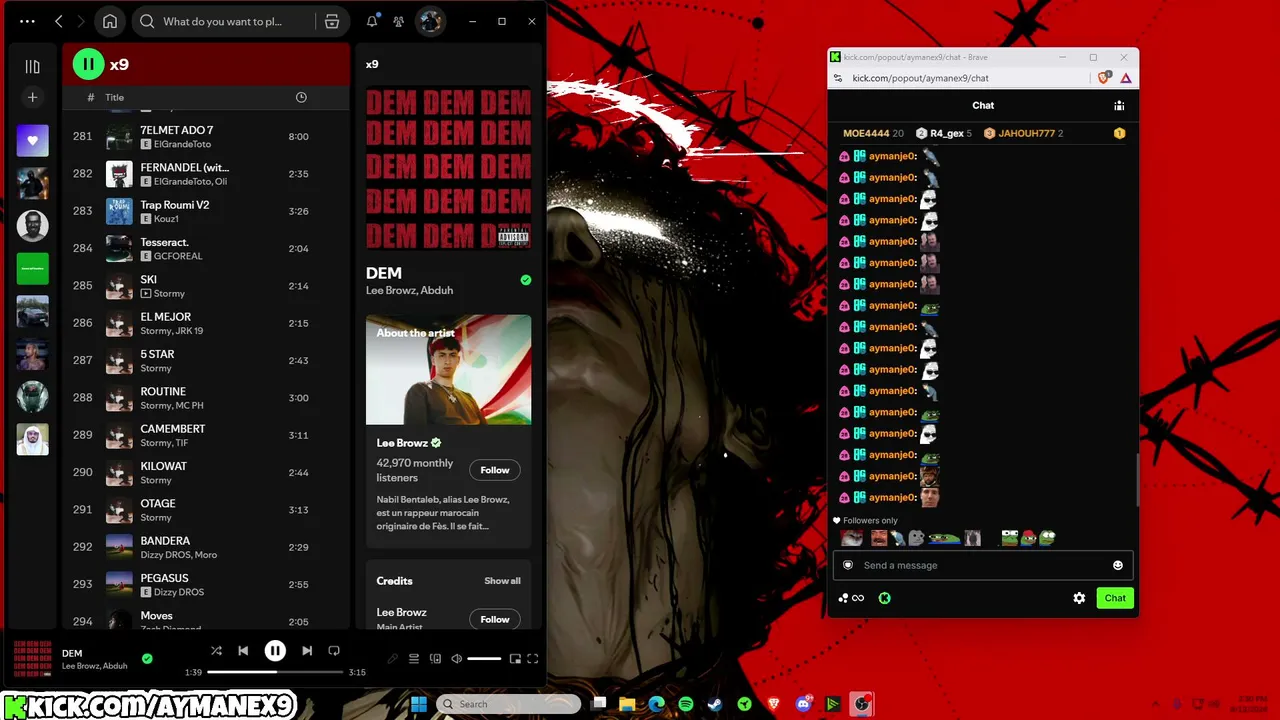
Task: Open Spotify notifications bell
Action: coord(372,21)
